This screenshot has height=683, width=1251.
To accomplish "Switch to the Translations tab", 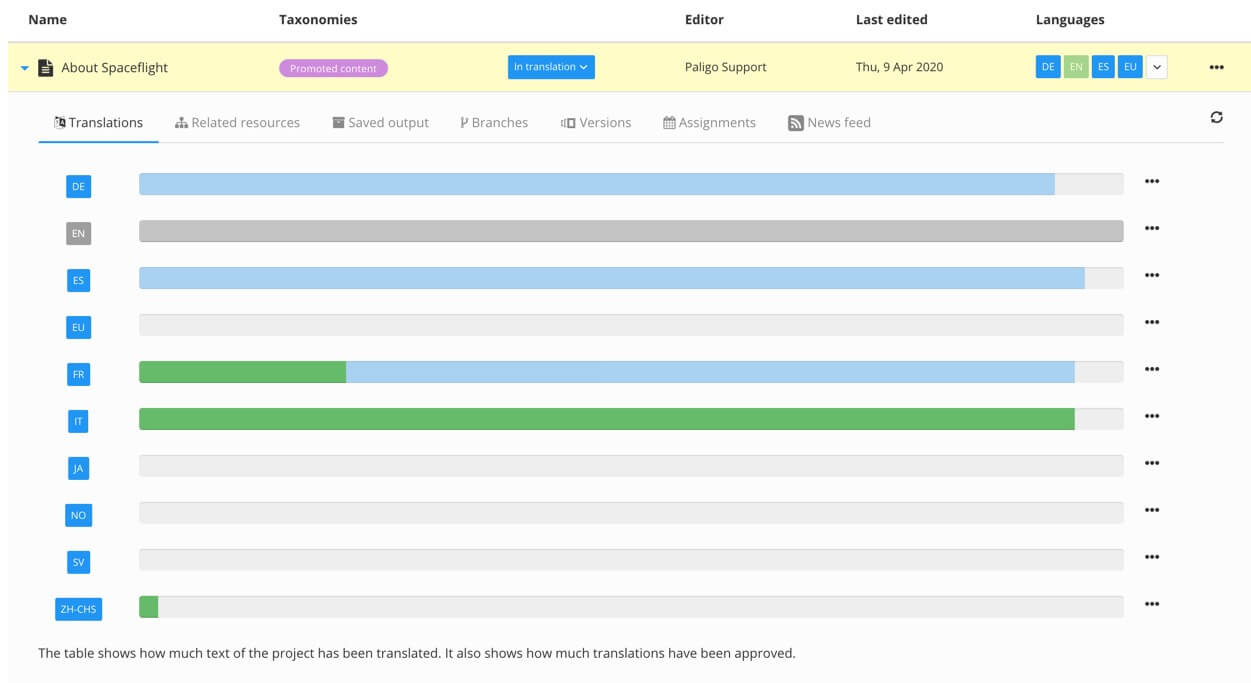I will click(x=97, y=121).
